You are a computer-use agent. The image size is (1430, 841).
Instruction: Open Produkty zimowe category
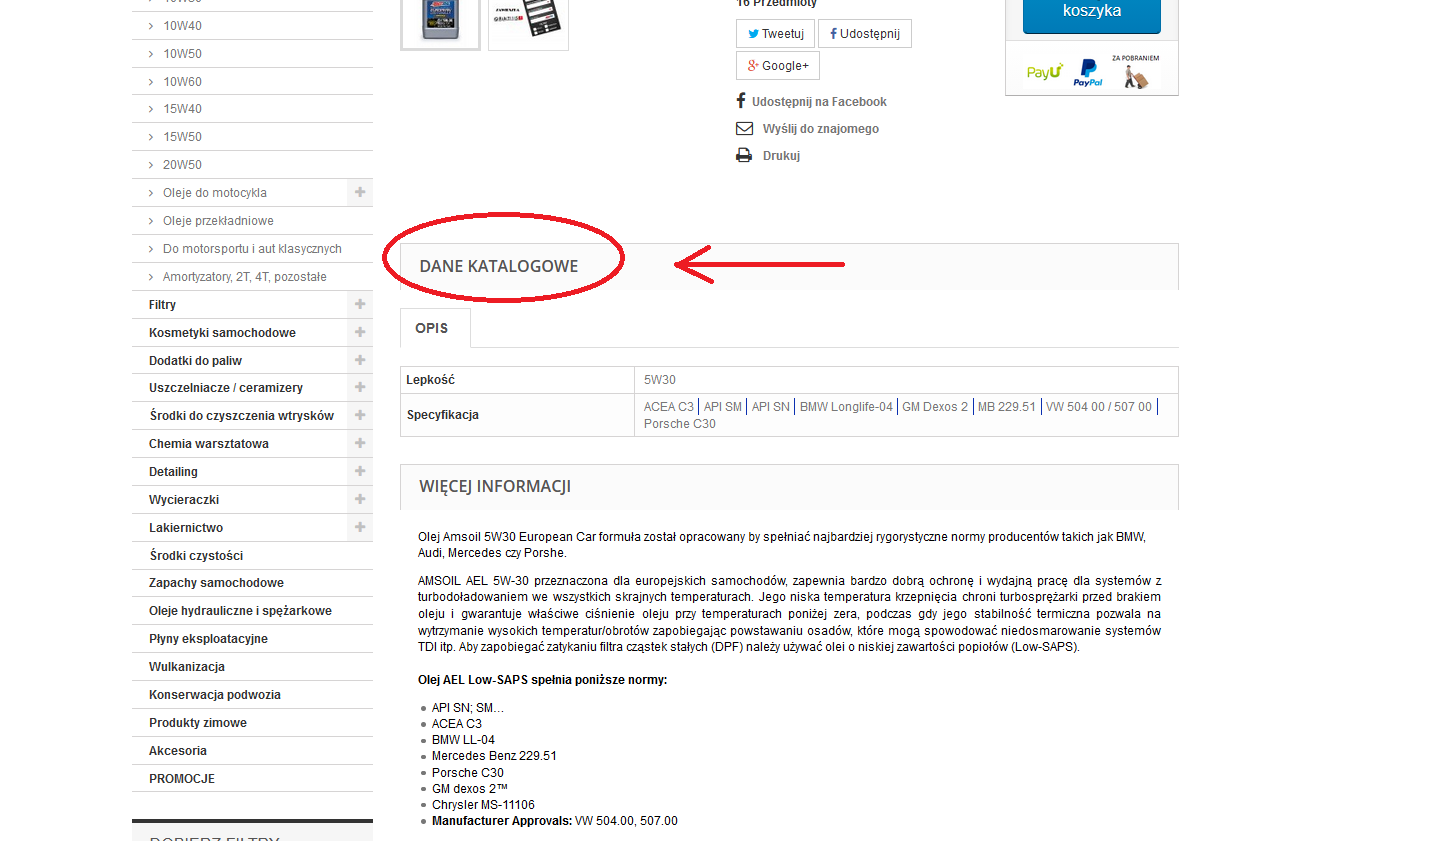tap(198, 723)
